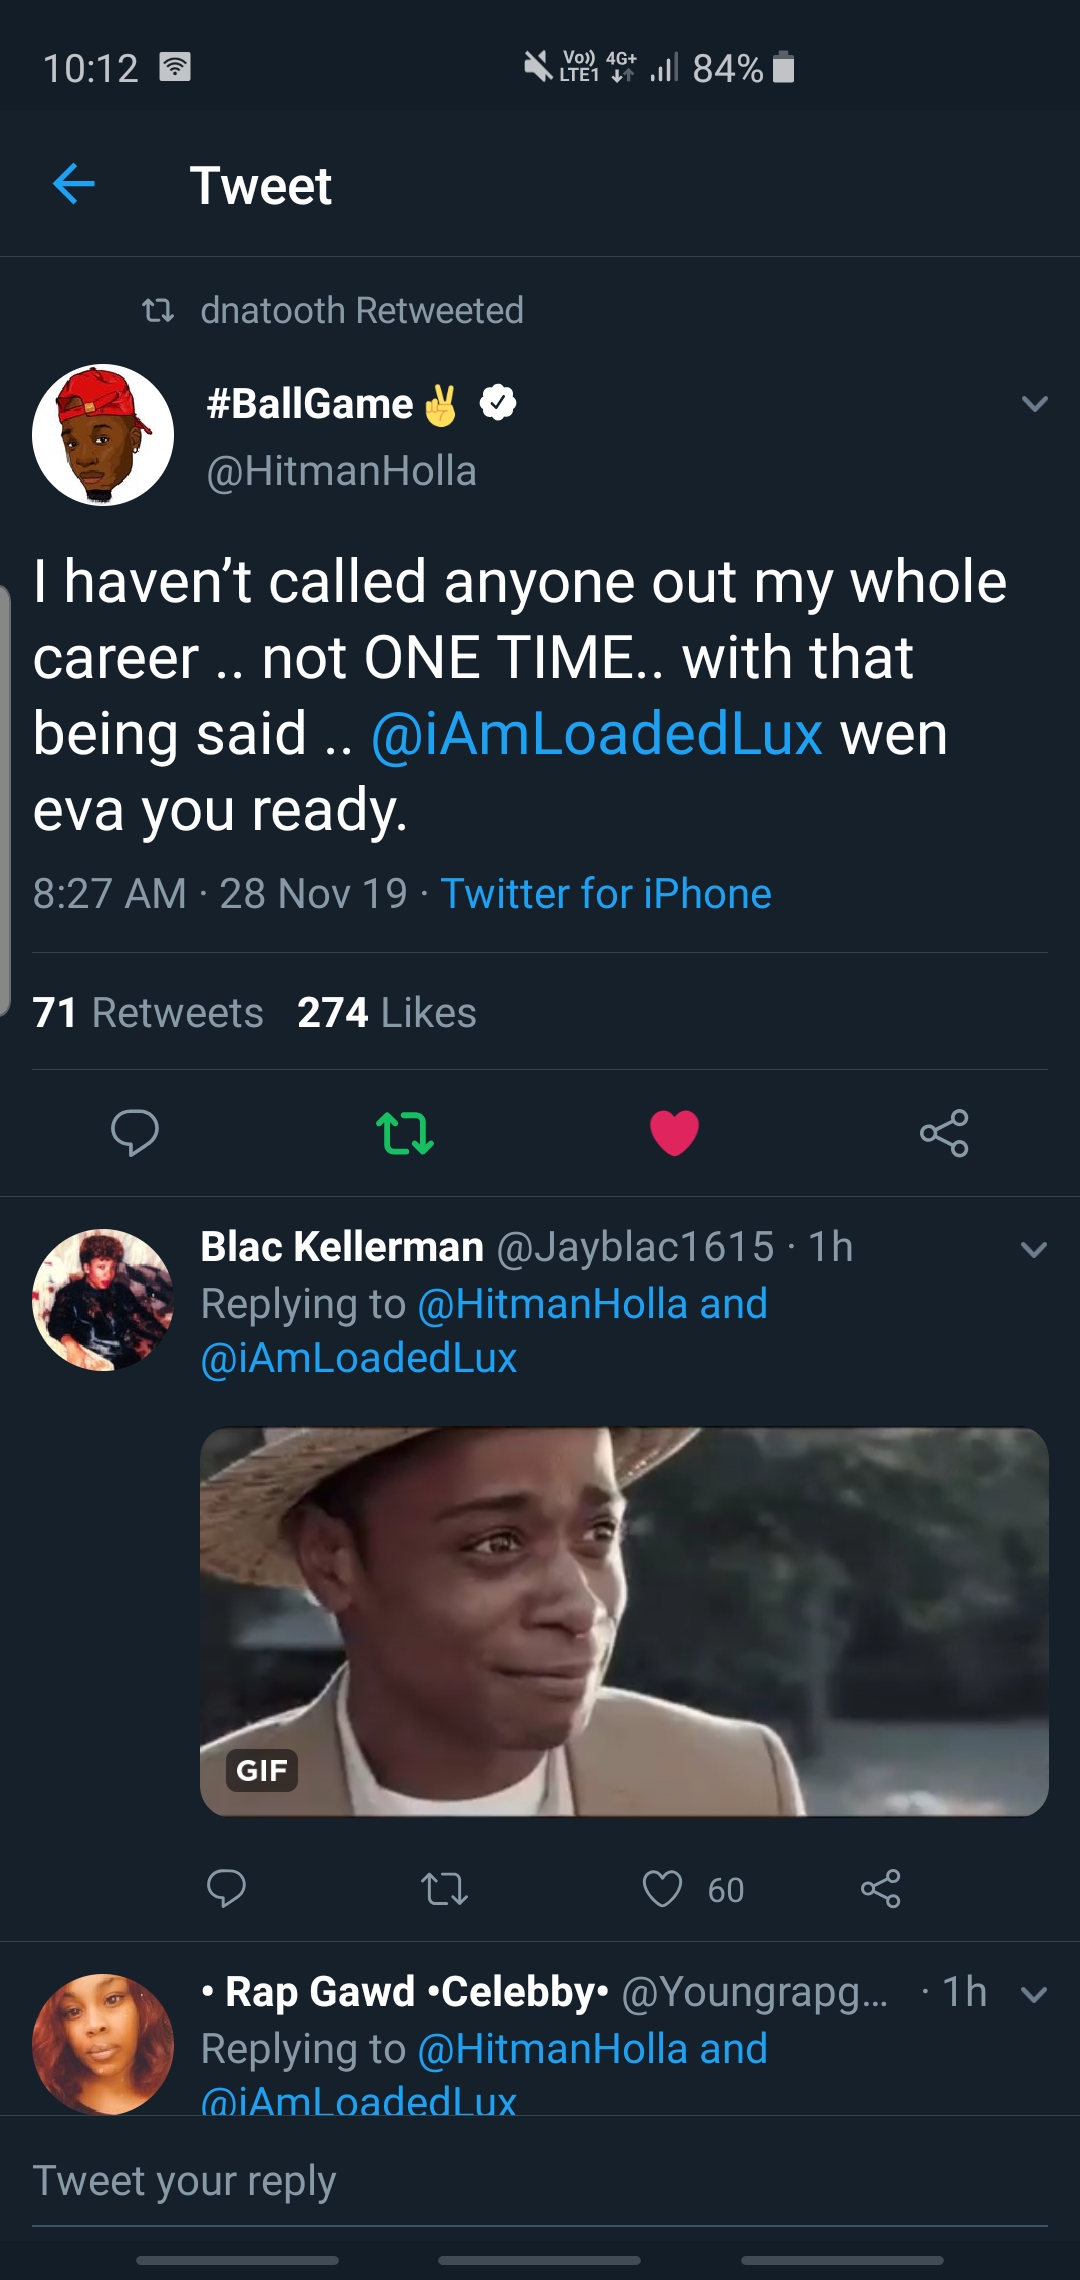Open Blac Kellerman's profile avatar
Viewport: 1080px width, 2280px height.
click(x=103, y=1299)
